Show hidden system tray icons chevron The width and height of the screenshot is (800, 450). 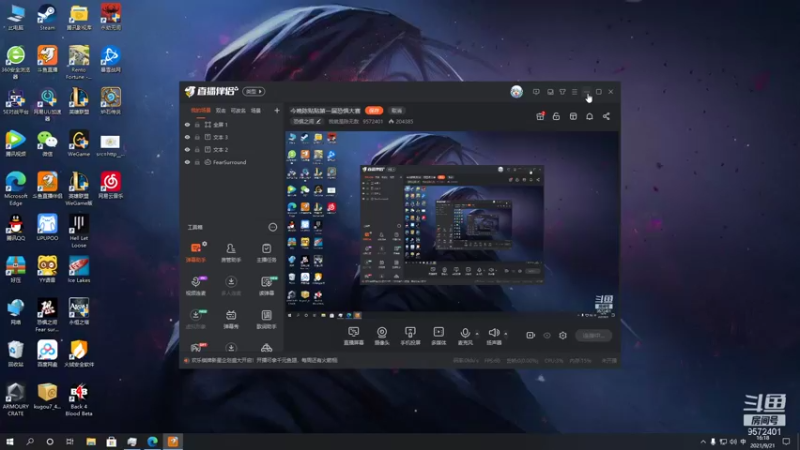(703, 442)
